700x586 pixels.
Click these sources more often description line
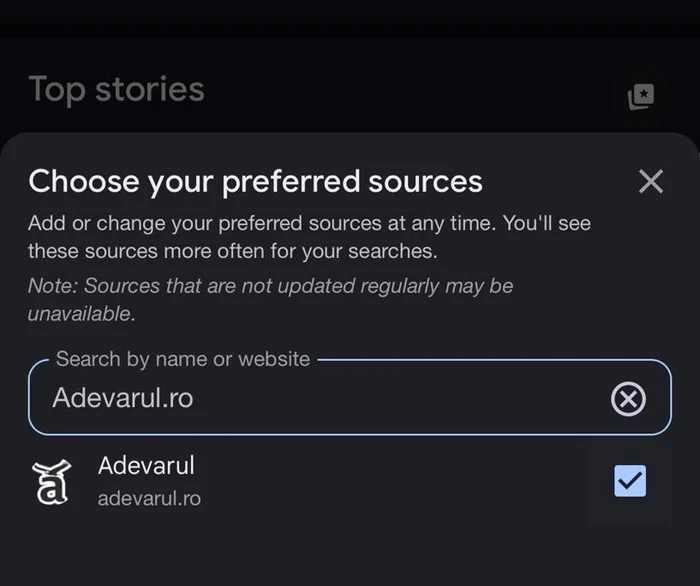tap(233, 251)
